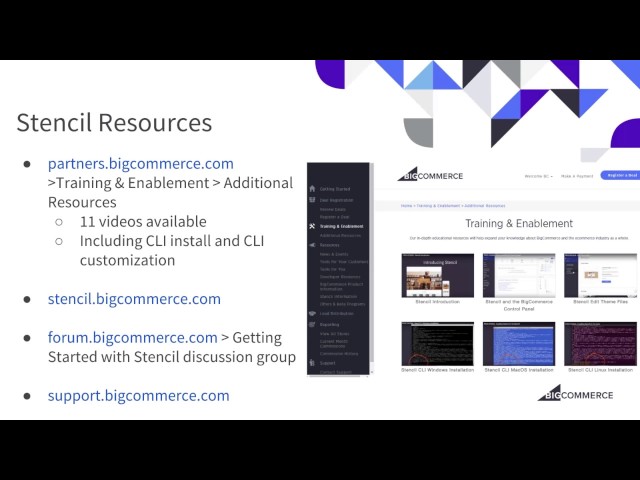This screenshot has width=640, height=480.
Task: Open Support in the sidebar
Action: tap(327, 363)
